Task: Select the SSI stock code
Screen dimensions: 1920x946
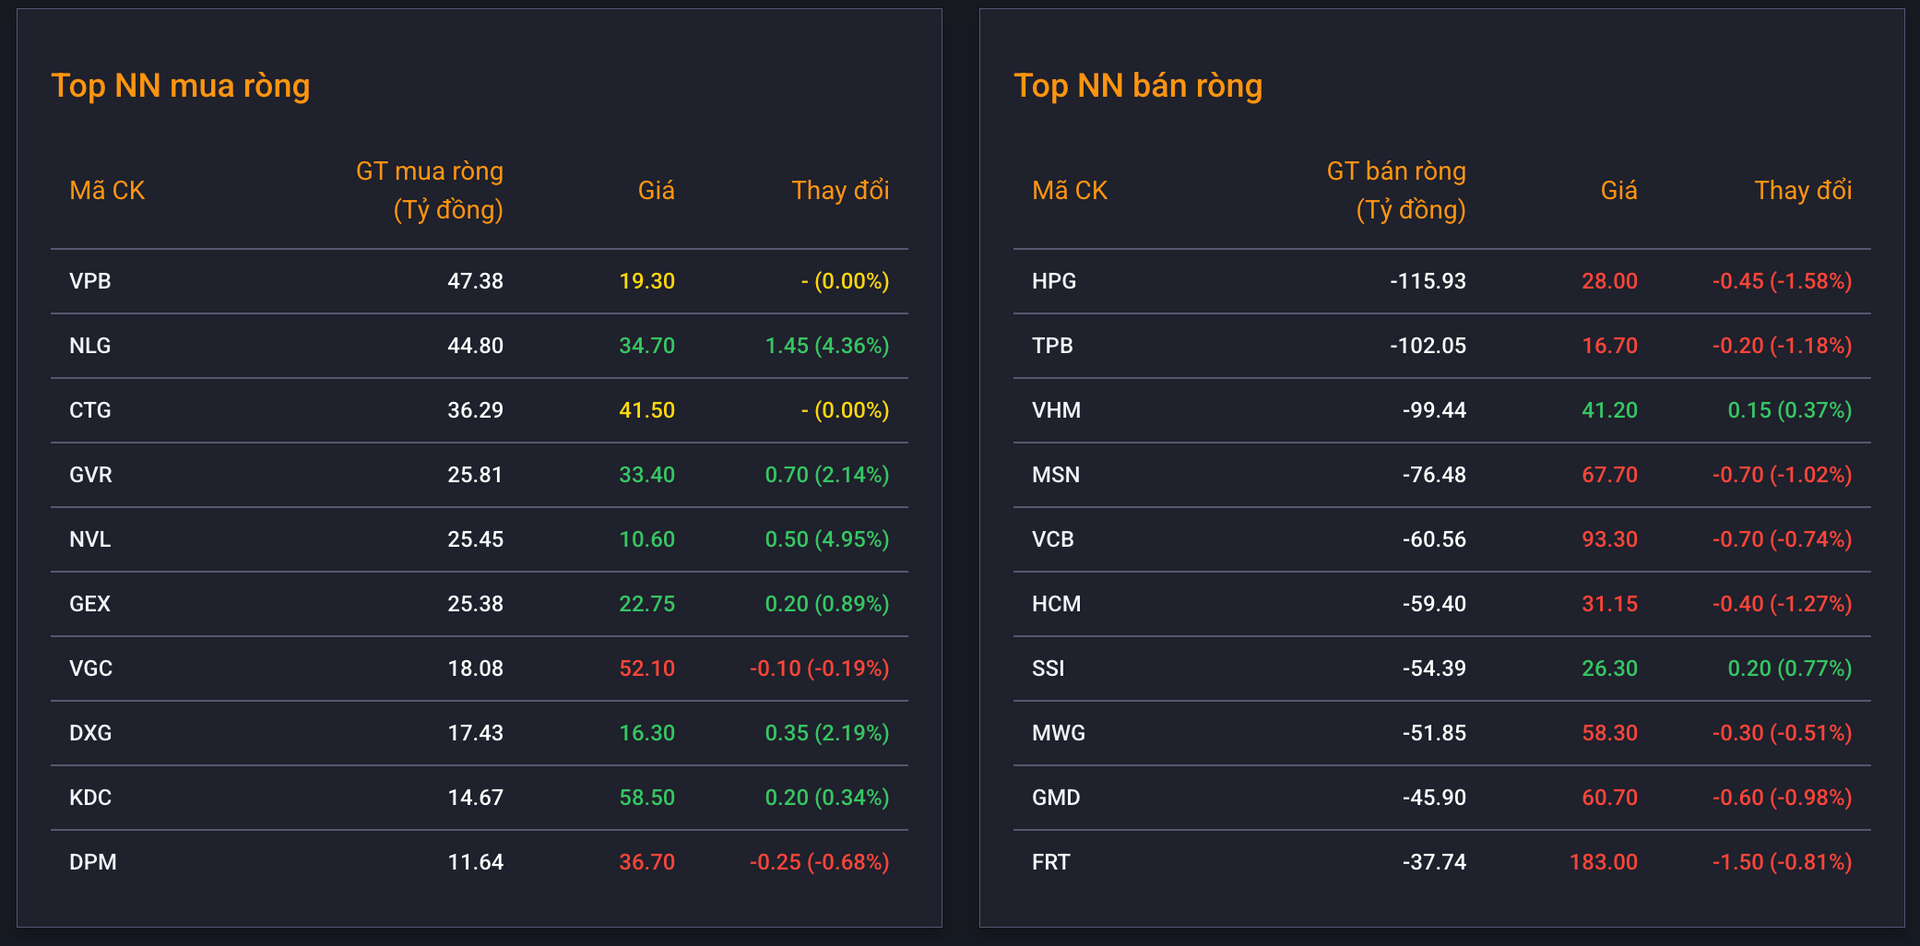Action: (1048, 668)
